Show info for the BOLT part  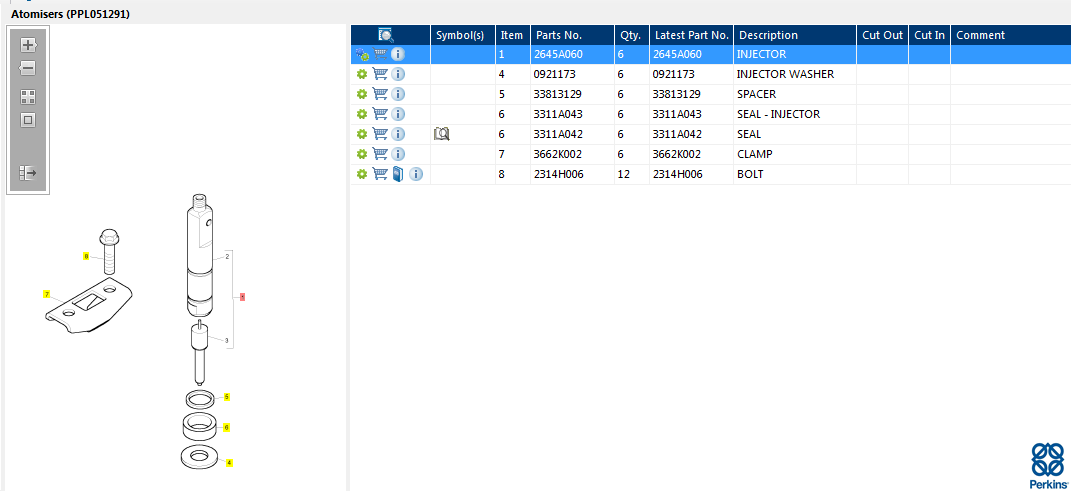[x=416, y=174]
